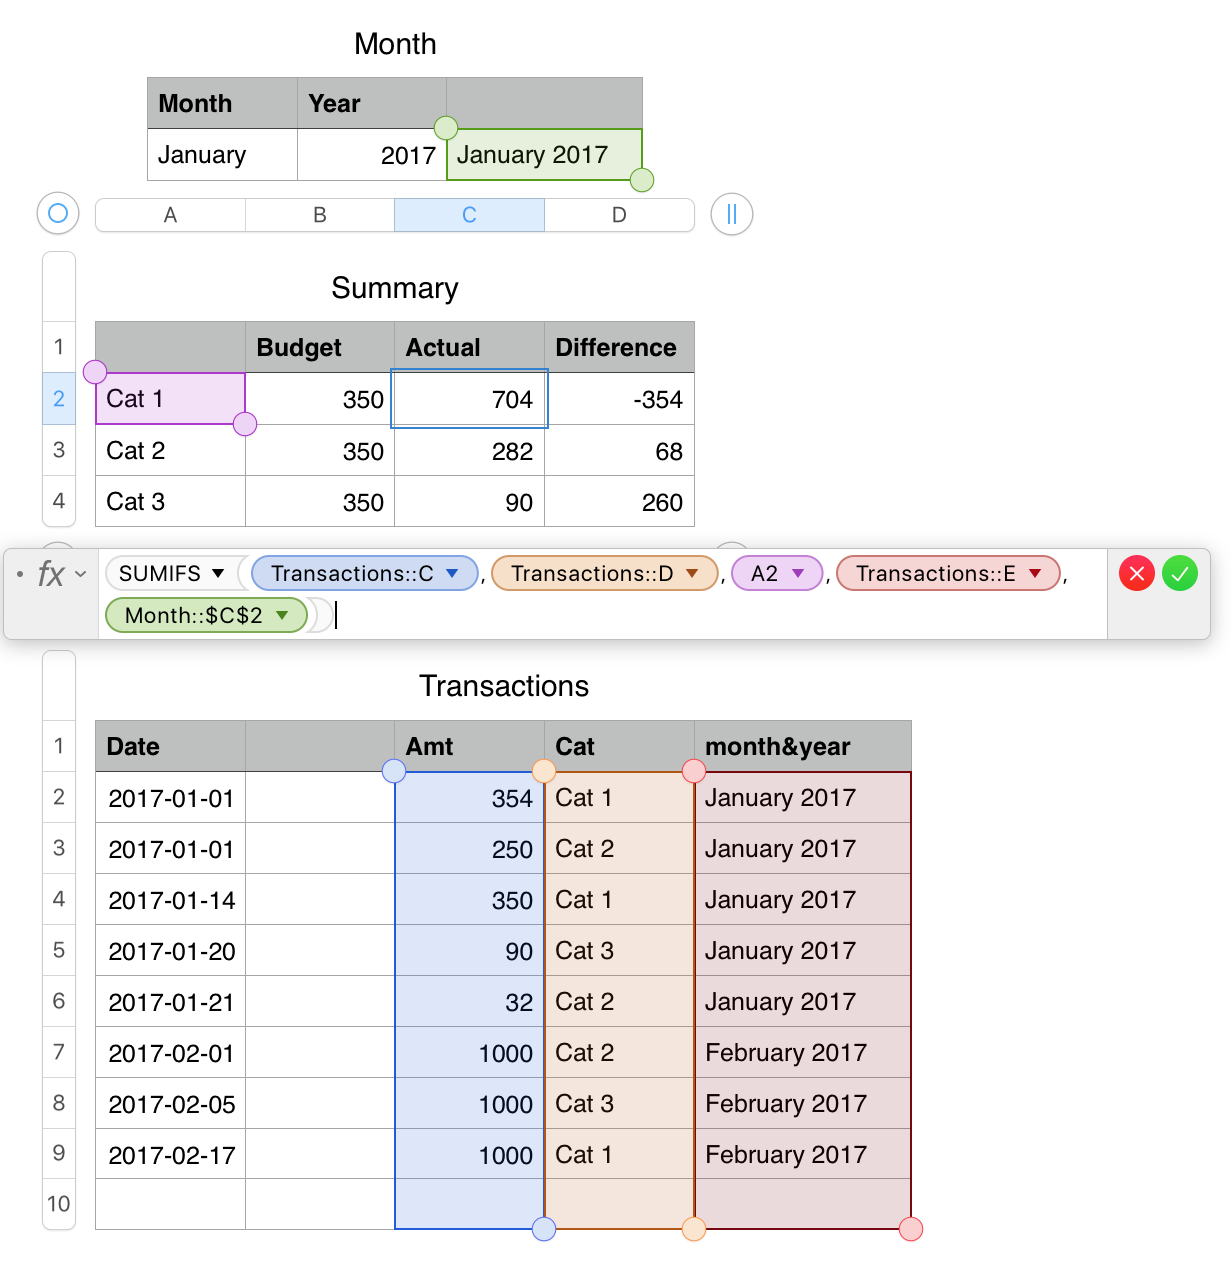
Task: Open Transactions::D reference dropdown
Action: point(692,573)
